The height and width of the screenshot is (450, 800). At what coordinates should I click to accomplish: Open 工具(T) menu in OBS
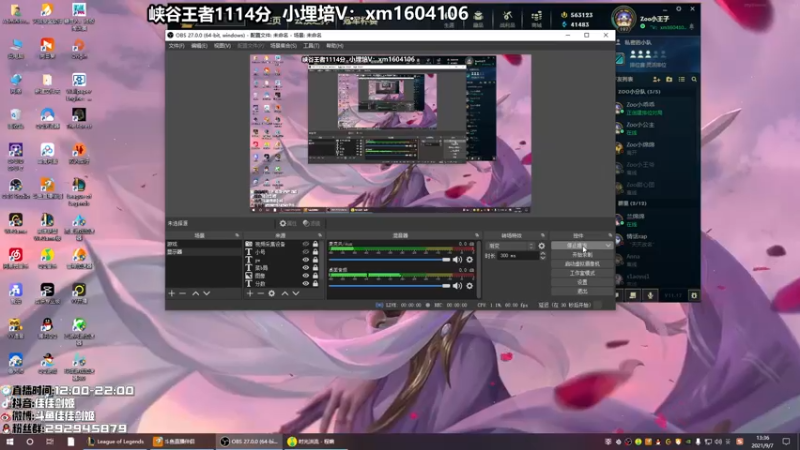311,46
